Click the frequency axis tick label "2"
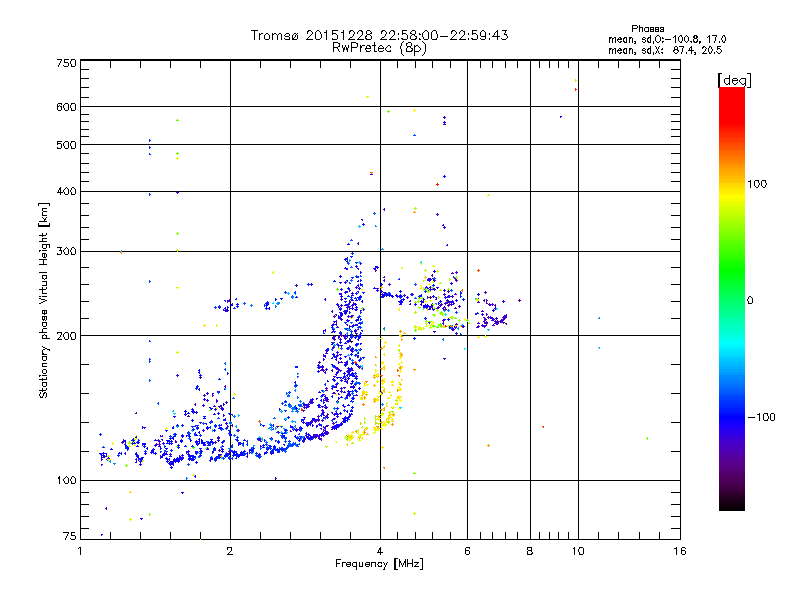Viewport: 800px width, 600px height. pyautogui.click(x=230, y=551)
